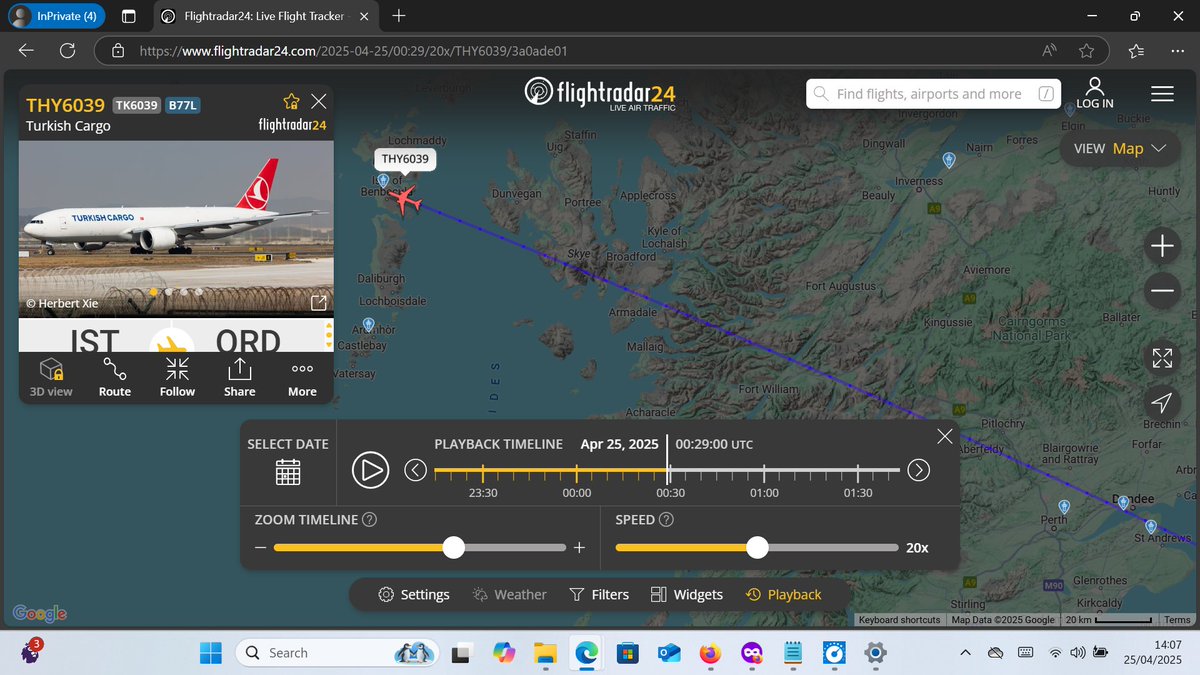The image size is (1200, 675).
Task: Log in to Flightradar24 account
Action: pos(1095,93)
